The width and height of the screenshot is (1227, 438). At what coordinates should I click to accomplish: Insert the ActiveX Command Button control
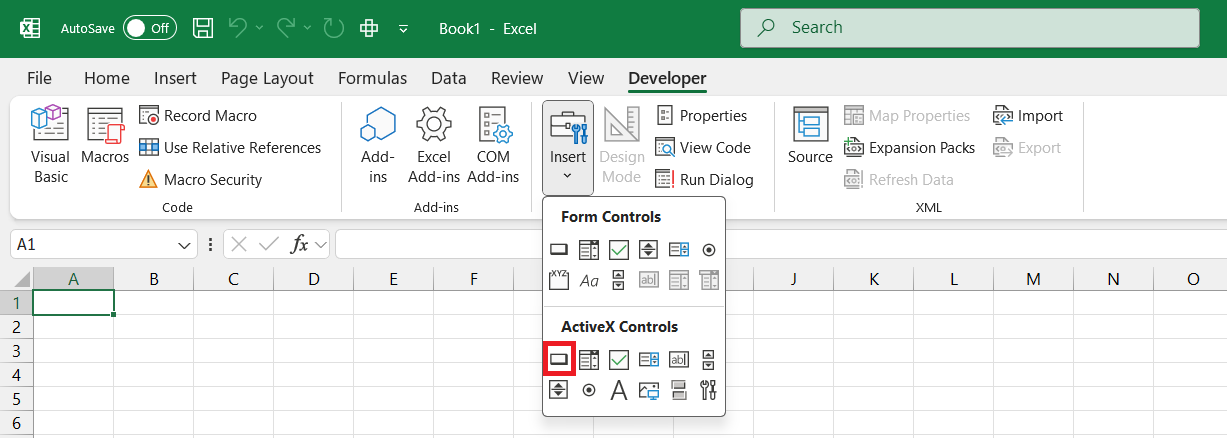coord(559,359)
